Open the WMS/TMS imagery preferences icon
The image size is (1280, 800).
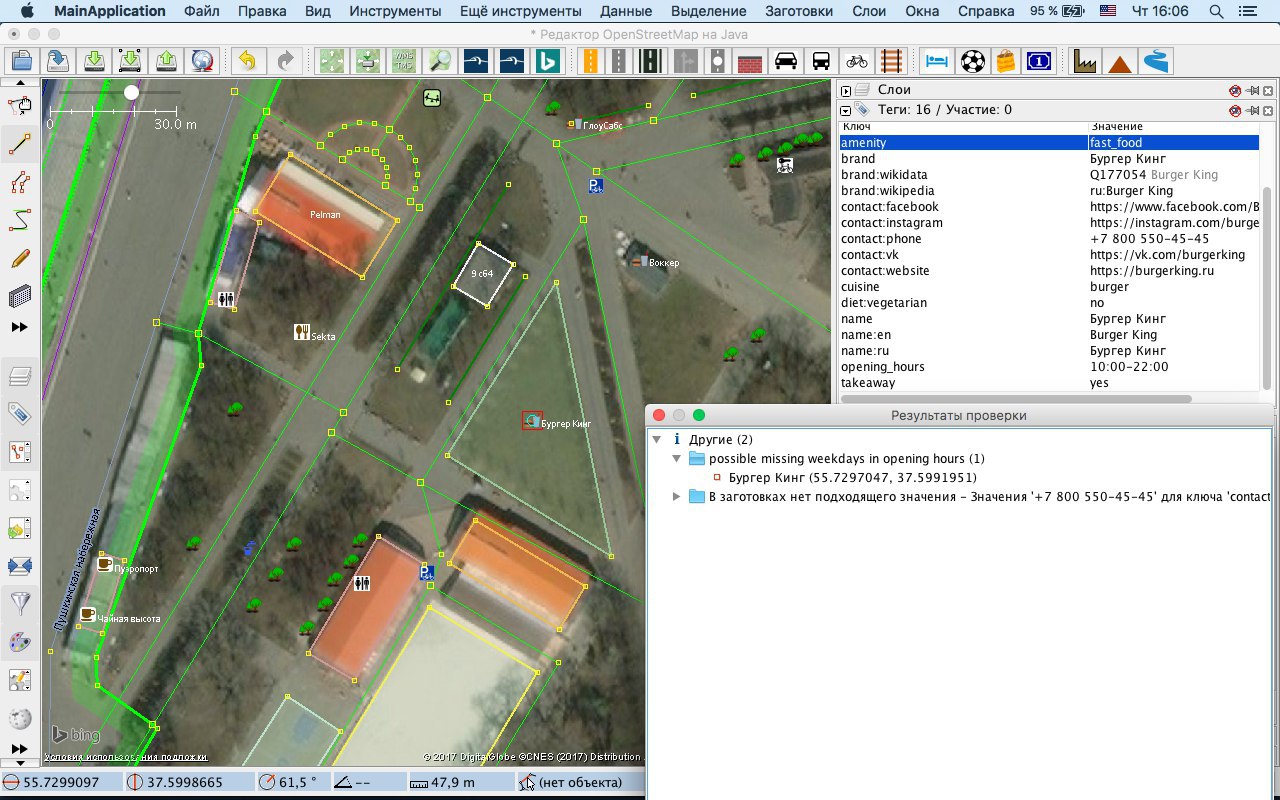pos(403,61)
